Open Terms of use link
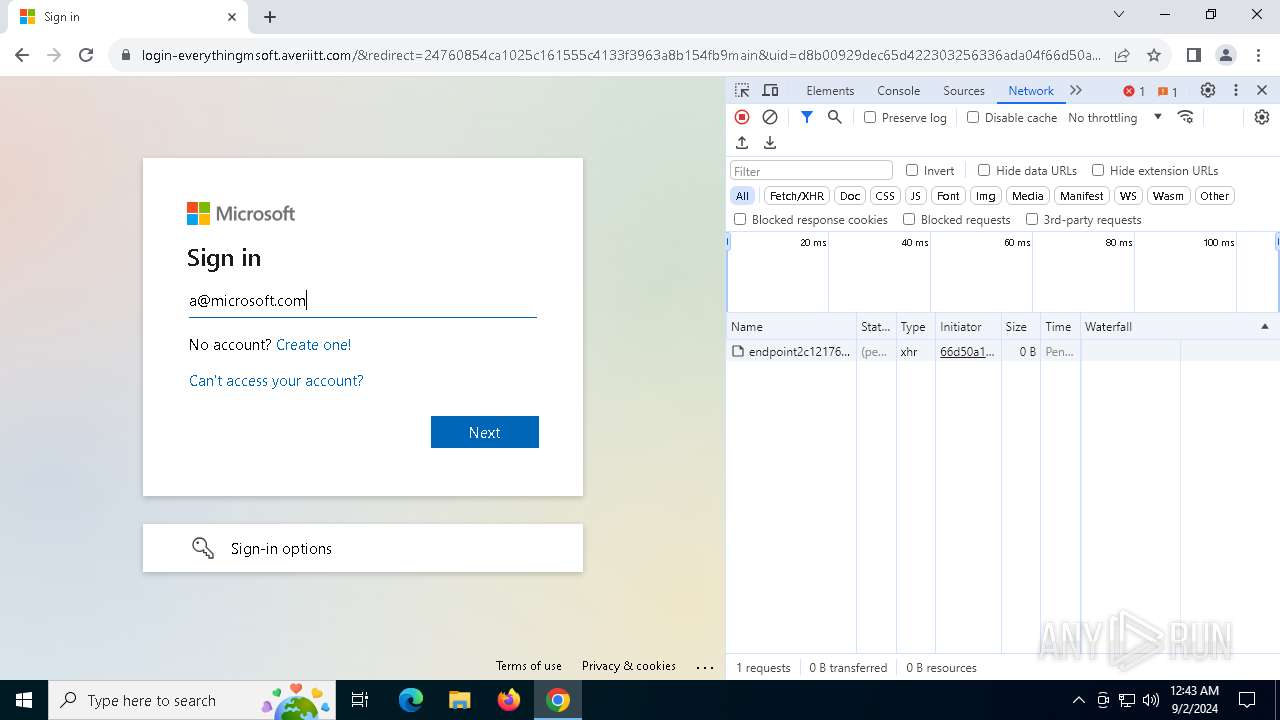Image resolution: width=1280 pixels, height=720 pixels. [529, 666]
